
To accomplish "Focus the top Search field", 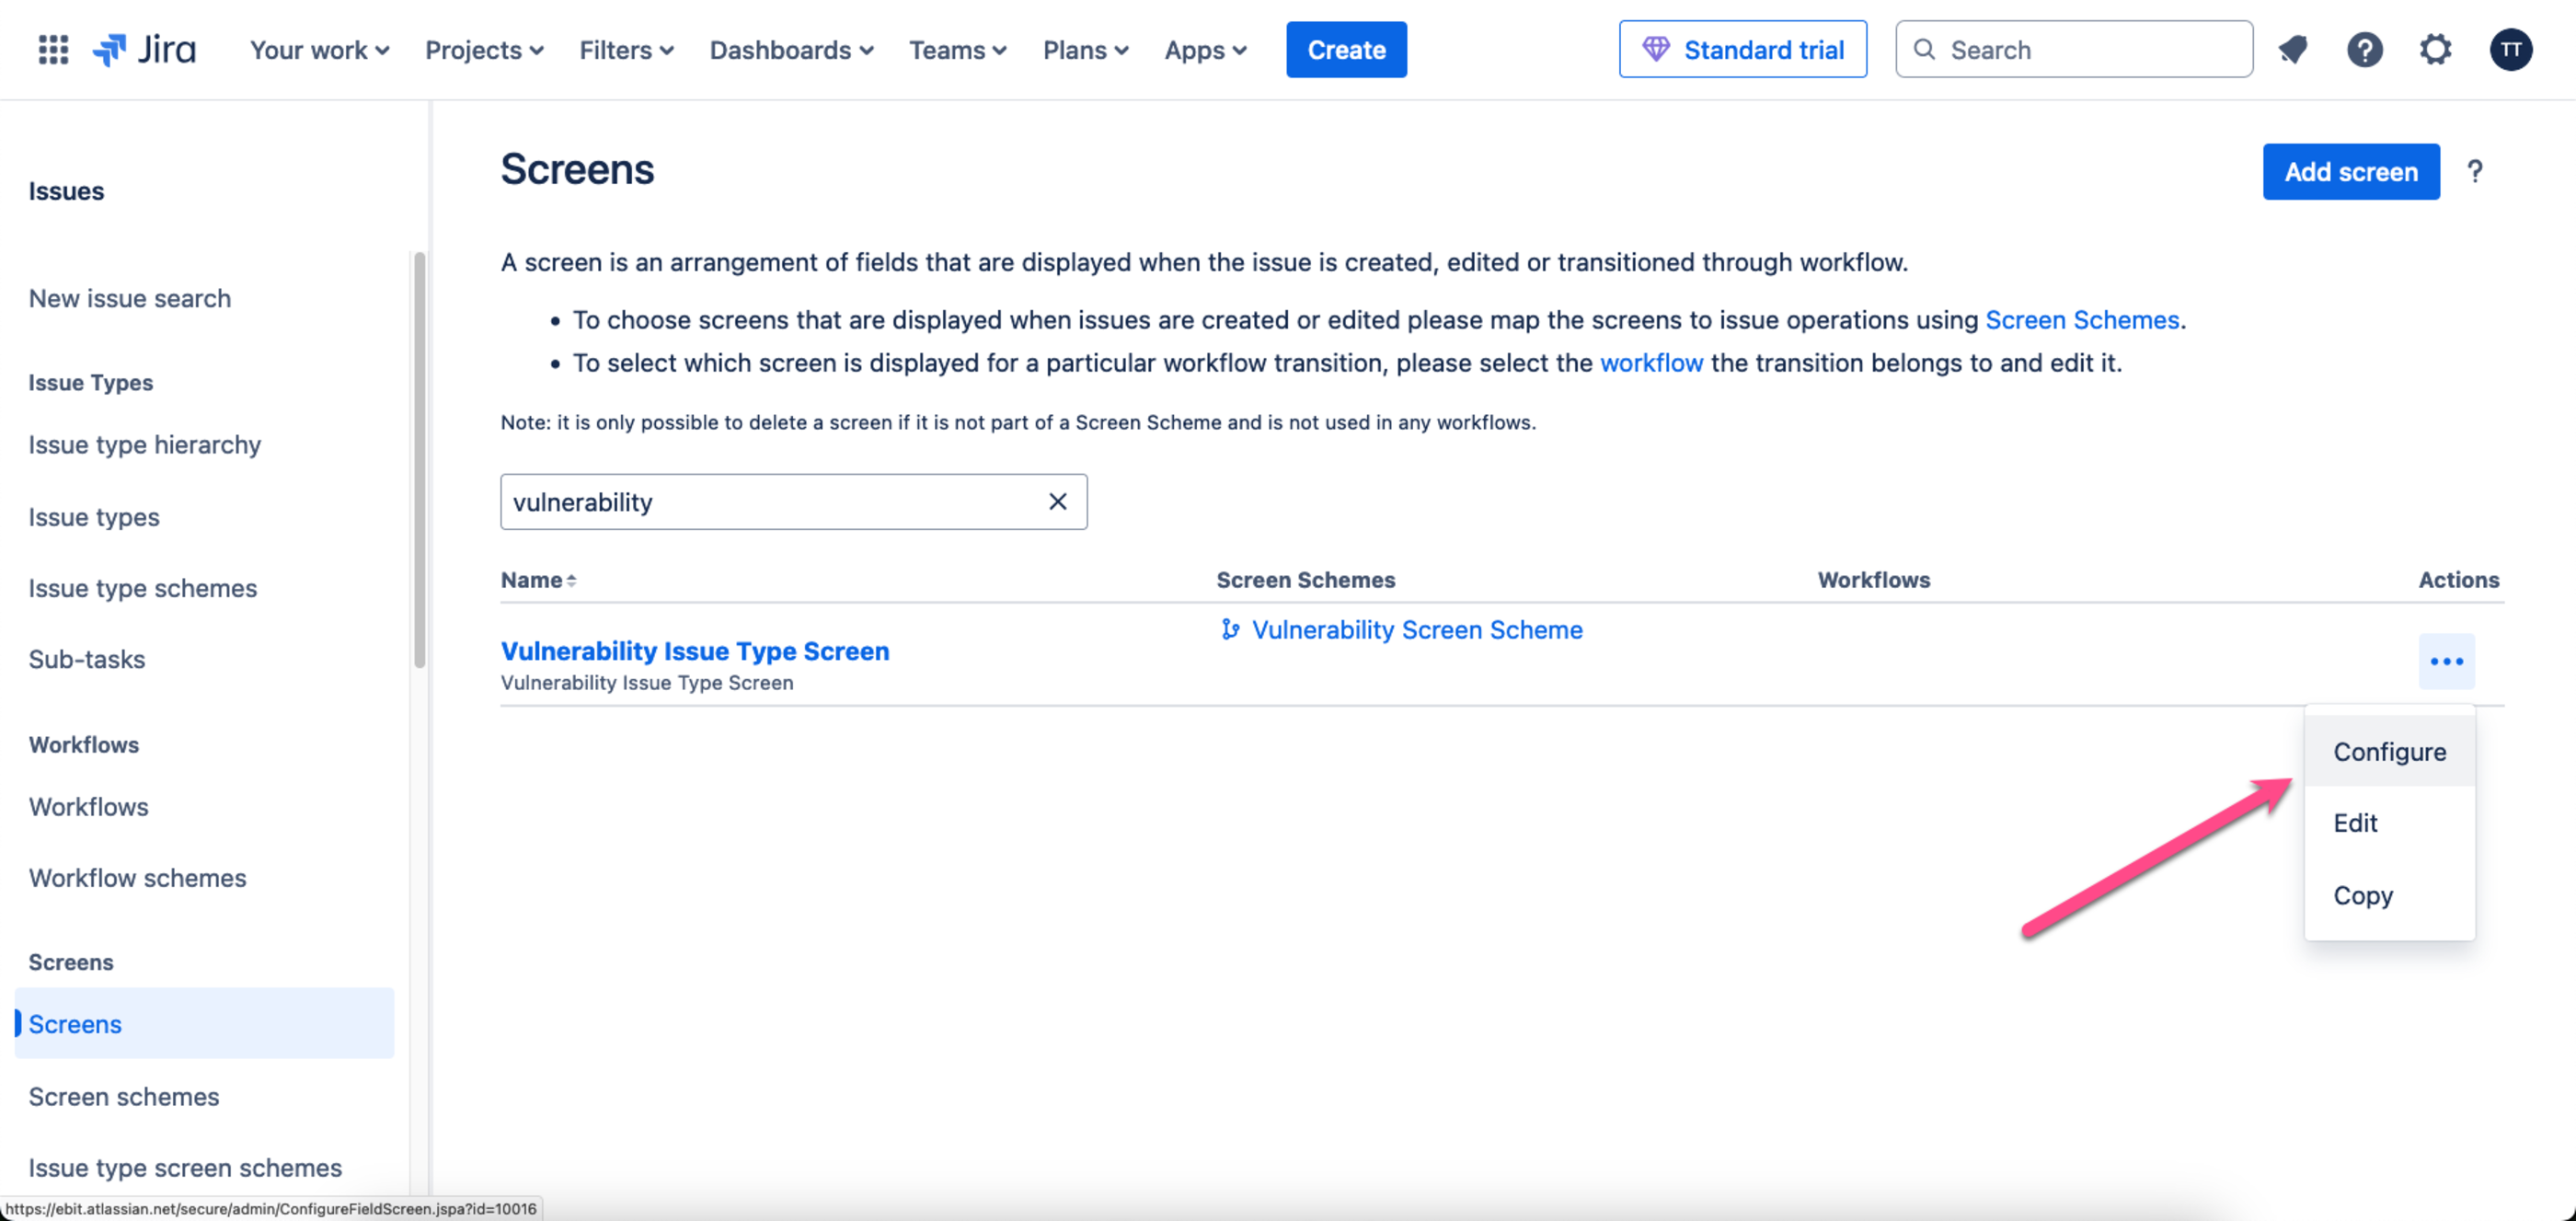I will click(x=2073, y=49).
